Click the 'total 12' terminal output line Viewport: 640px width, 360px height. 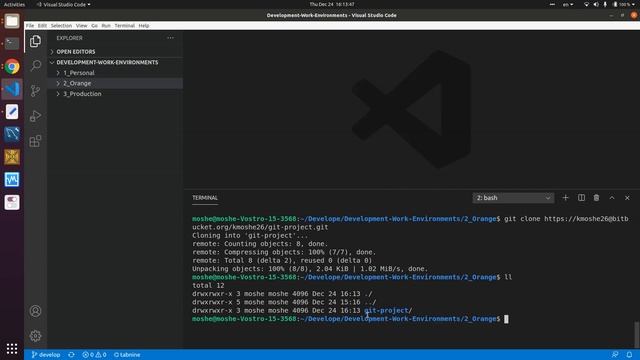point(208,285)
